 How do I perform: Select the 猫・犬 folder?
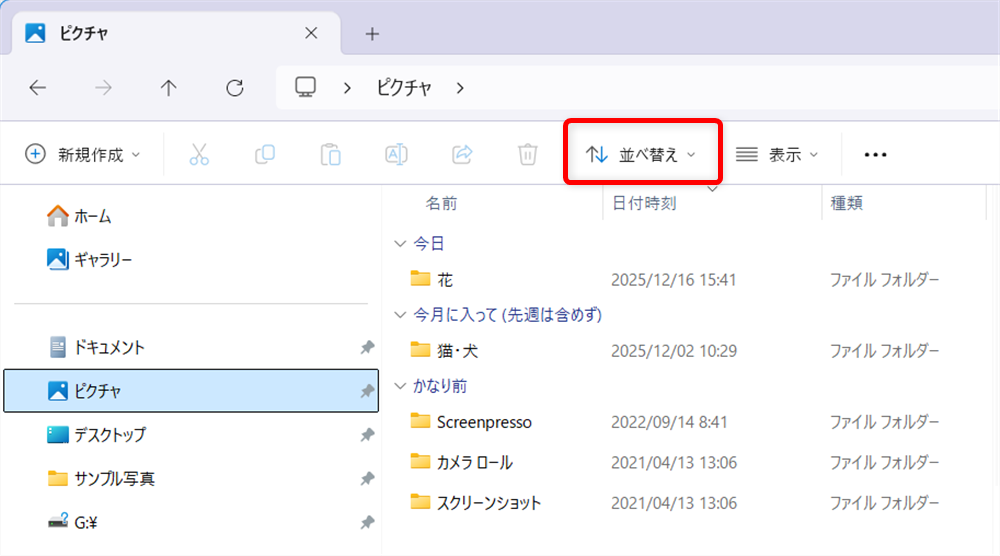point(457,351)
